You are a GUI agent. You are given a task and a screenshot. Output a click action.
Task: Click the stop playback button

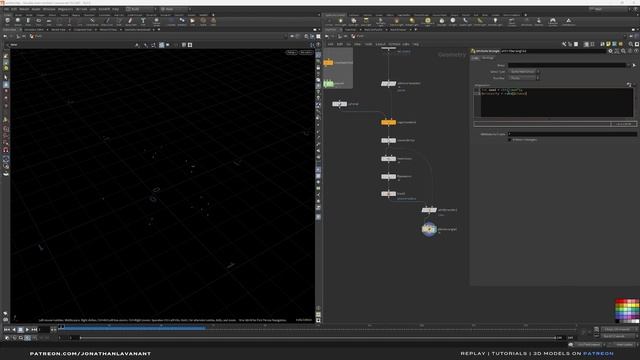[x=20, y=329]
